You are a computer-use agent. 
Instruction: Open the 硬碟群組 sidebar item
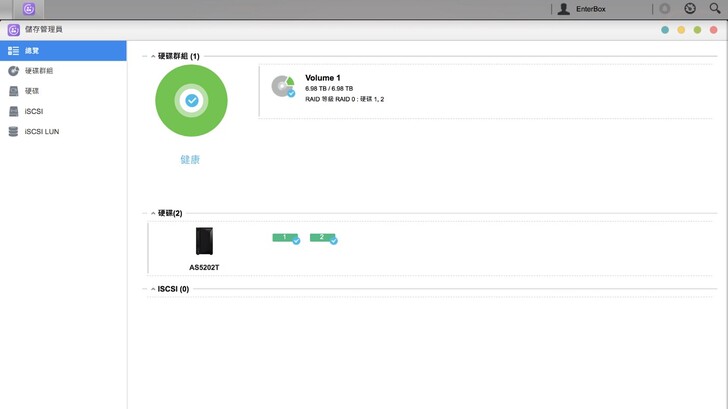63,71
